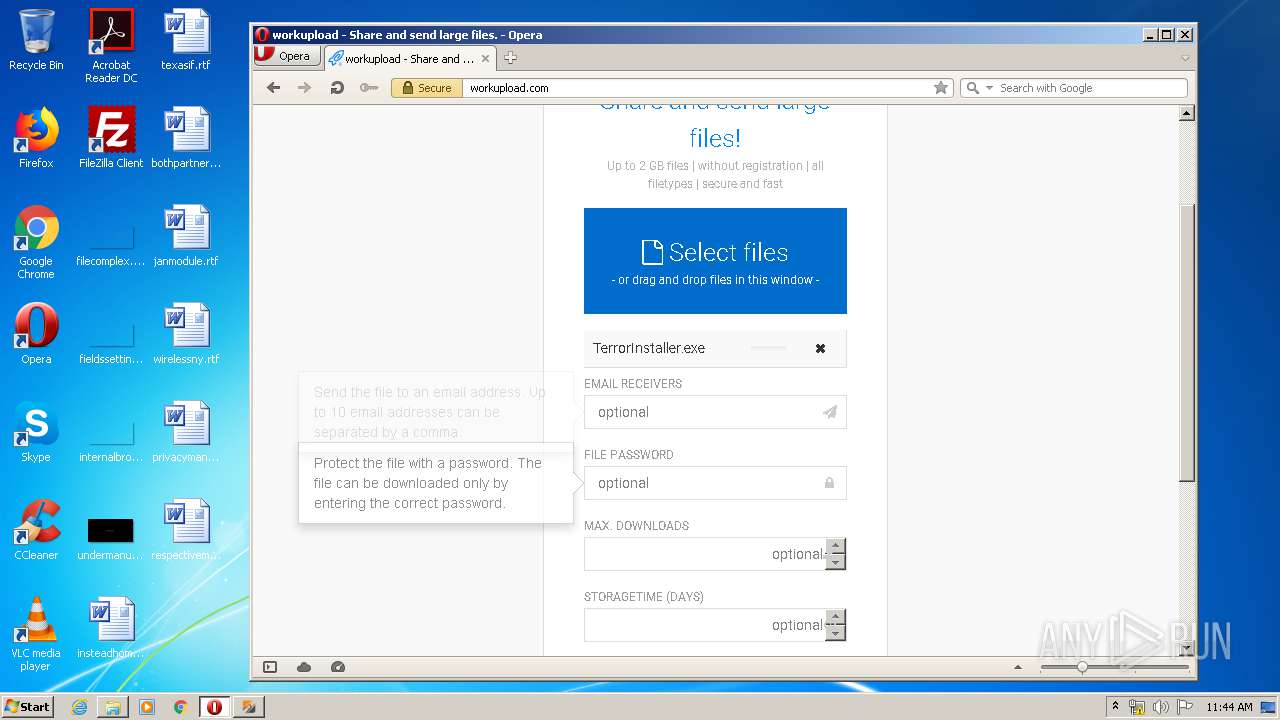1280x720 pixels.
Task: Open the Windows Start menu
Action: coord(28,707)
